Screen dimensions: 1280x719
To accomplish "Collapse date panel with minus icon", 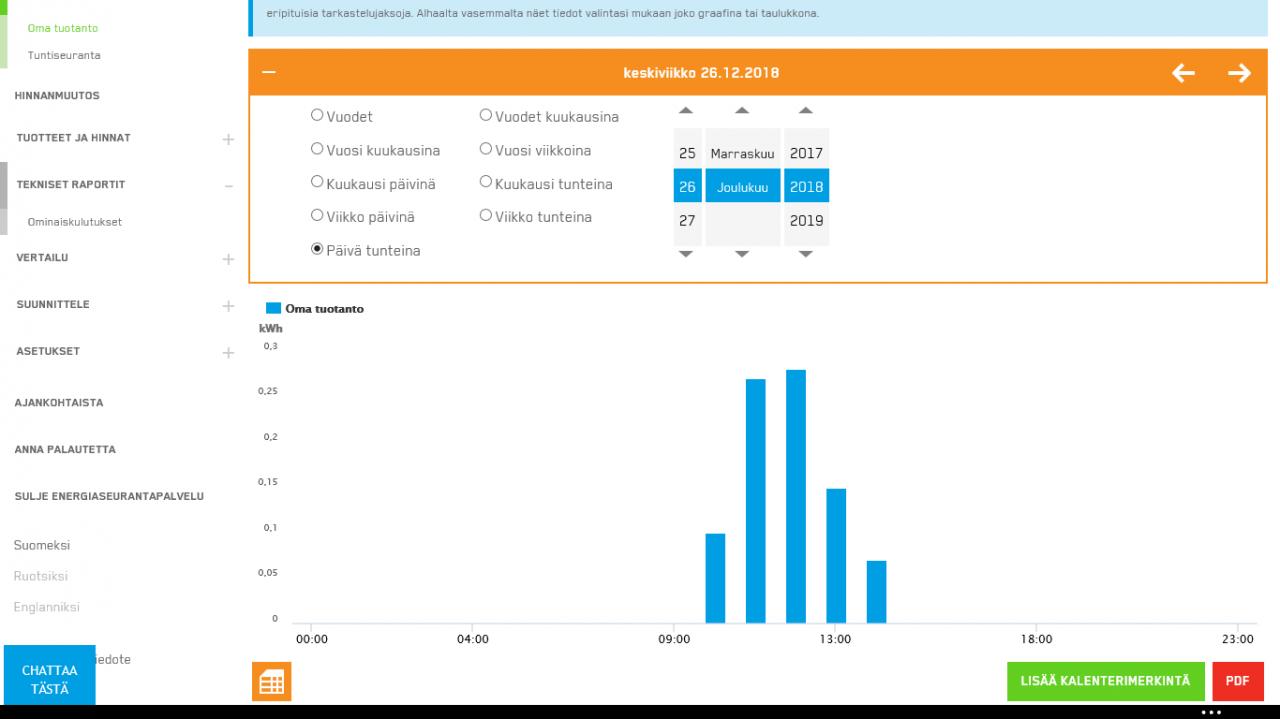I will (x=267, y=73).
